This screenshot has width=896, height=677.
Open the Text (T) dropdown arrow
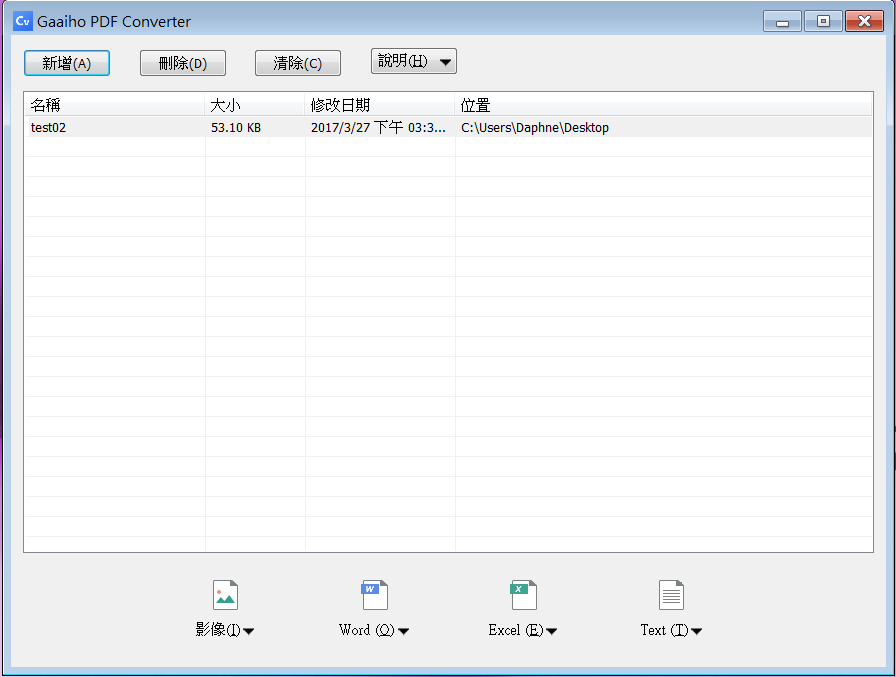(x=697, y=631)
